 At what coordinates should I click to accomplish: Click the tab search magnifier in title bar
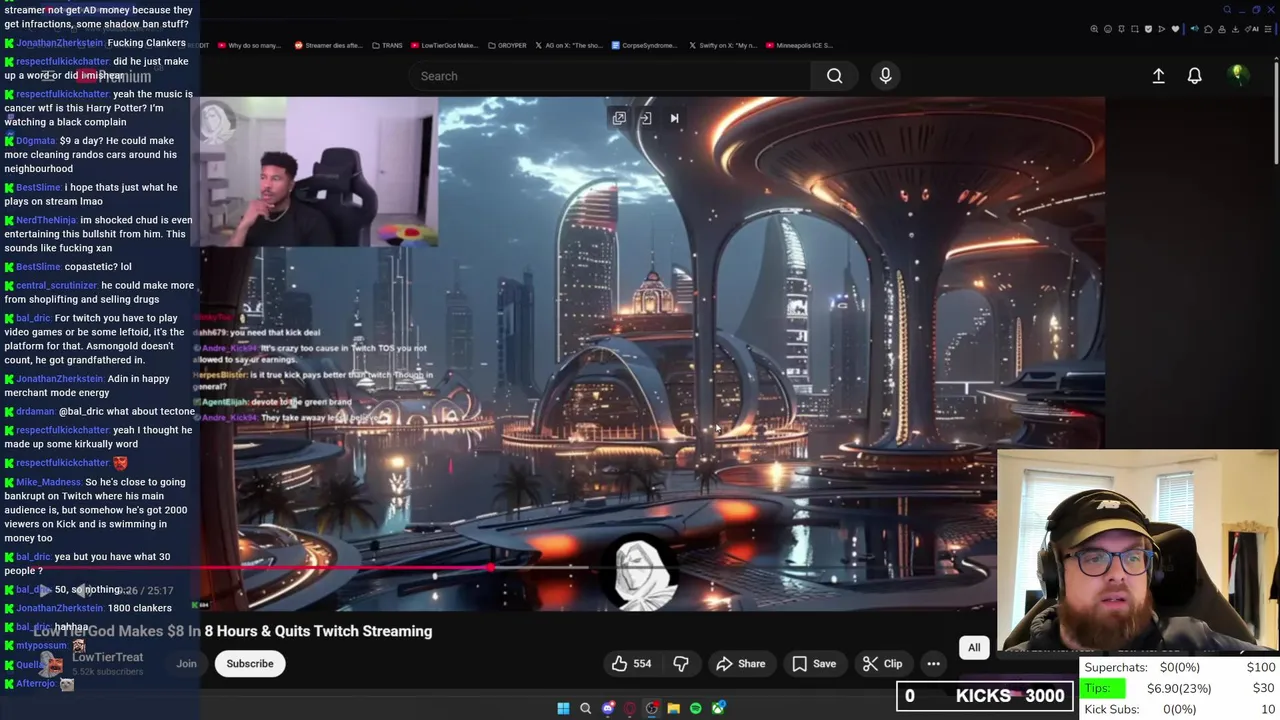(x=1227, y=10)
